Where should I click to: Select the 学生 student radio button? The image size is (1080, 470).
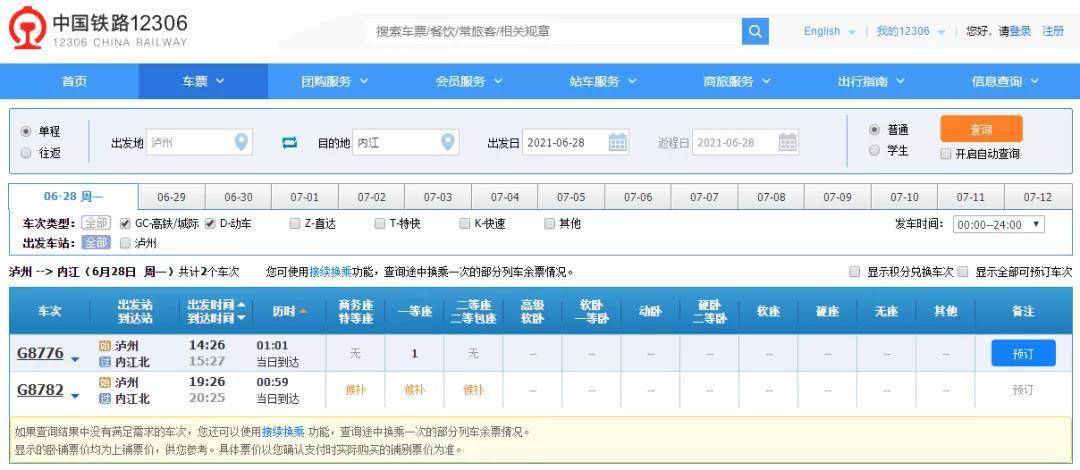(875, 150)
